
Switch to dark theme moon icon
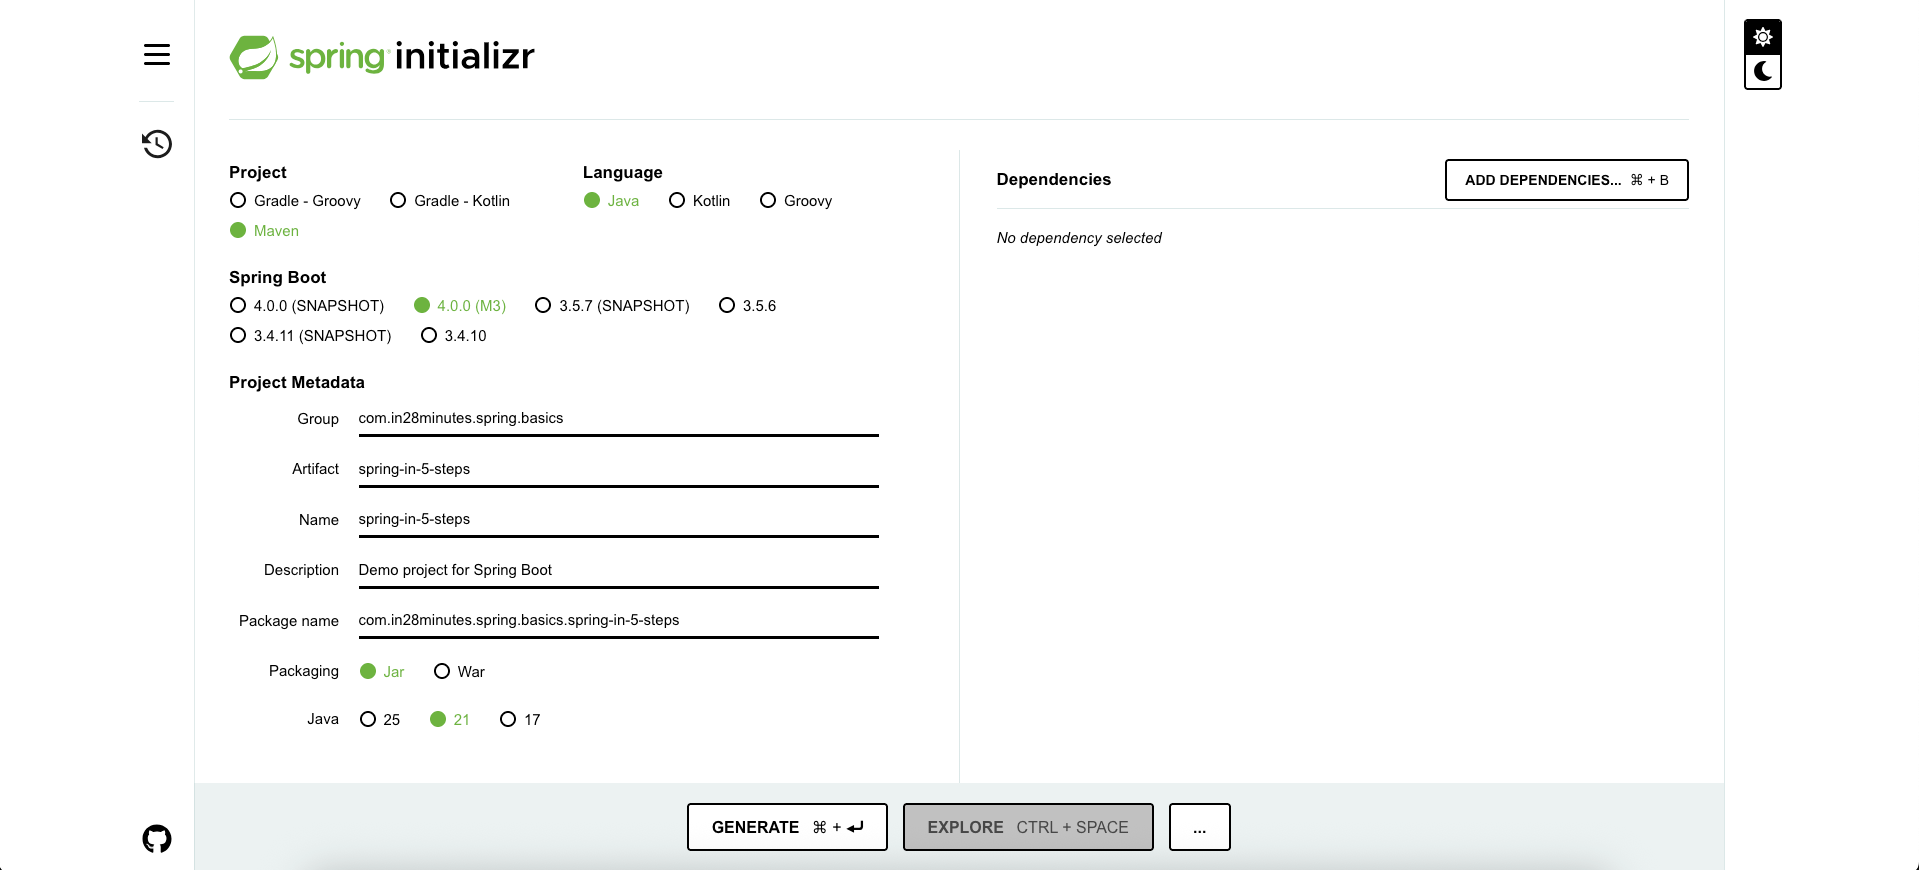[1763, 72]
